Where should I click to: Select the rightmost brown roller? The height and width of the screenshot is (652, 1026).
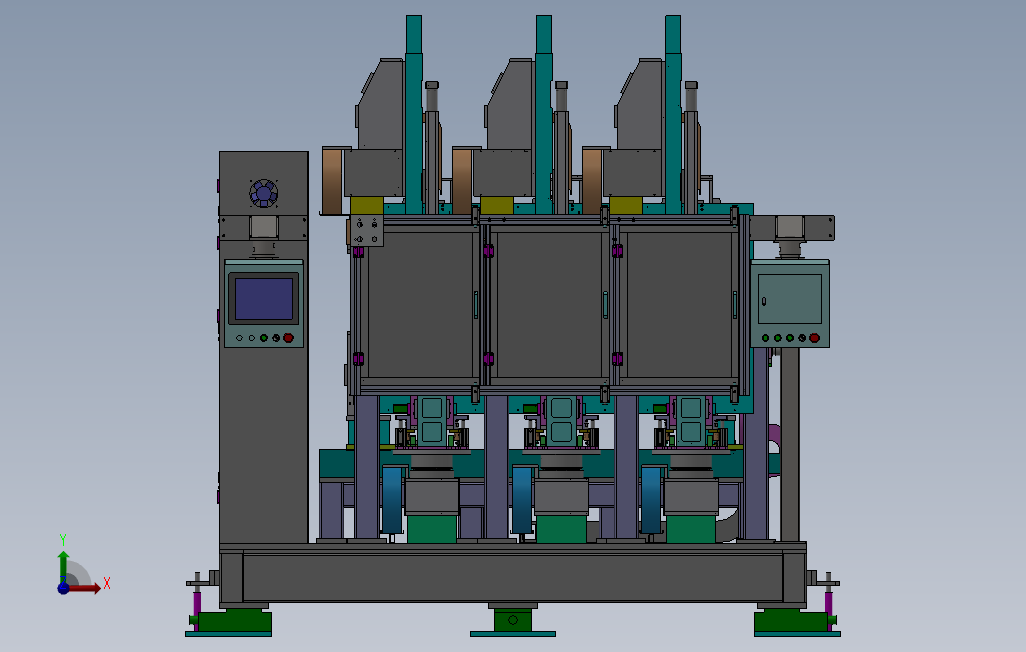tap(592, 181)
